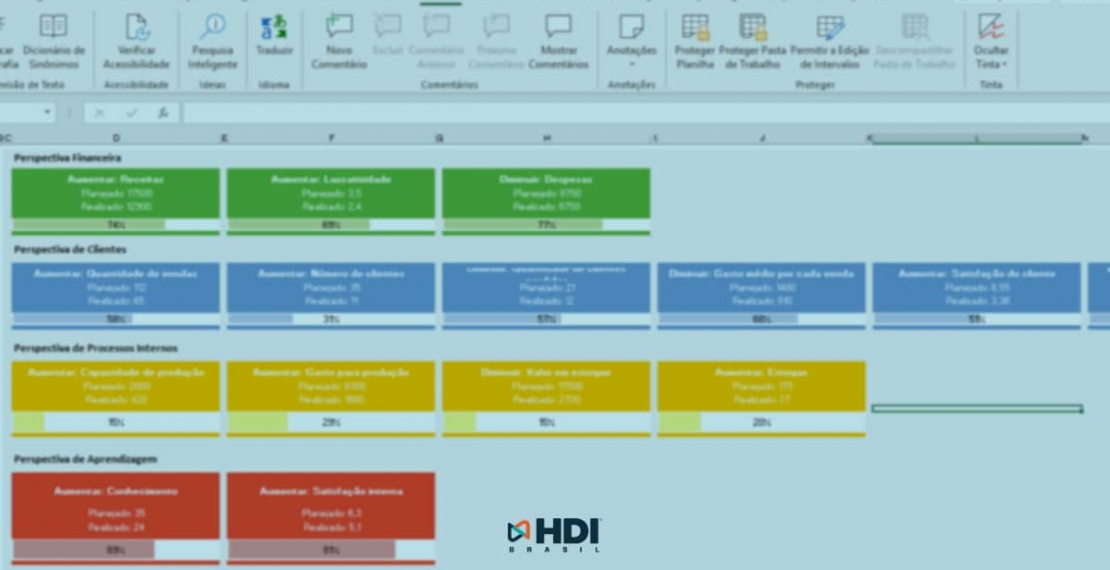Screen dimensions: 1110x570
Task: Select column H header
Action: tap(547, 138)
